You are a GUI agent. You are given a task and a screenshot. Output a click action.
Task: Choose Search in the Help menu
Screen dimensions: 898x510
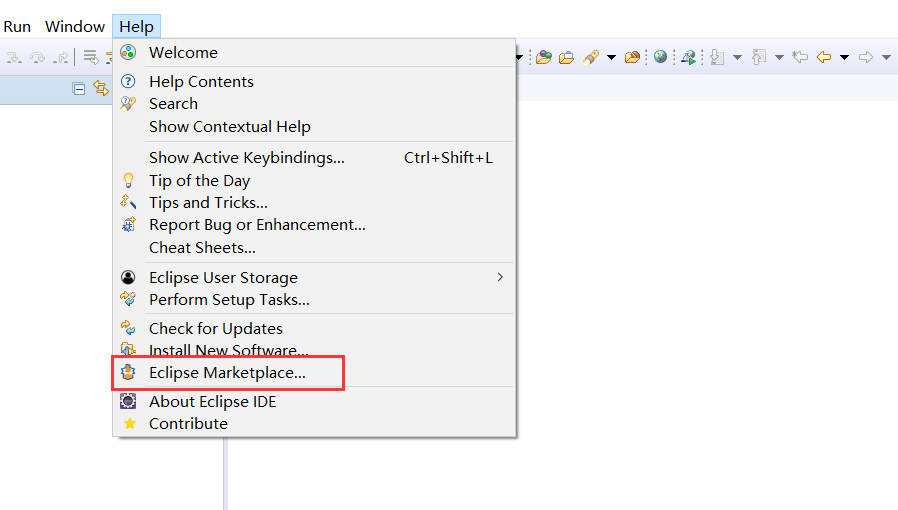(314, 104)
